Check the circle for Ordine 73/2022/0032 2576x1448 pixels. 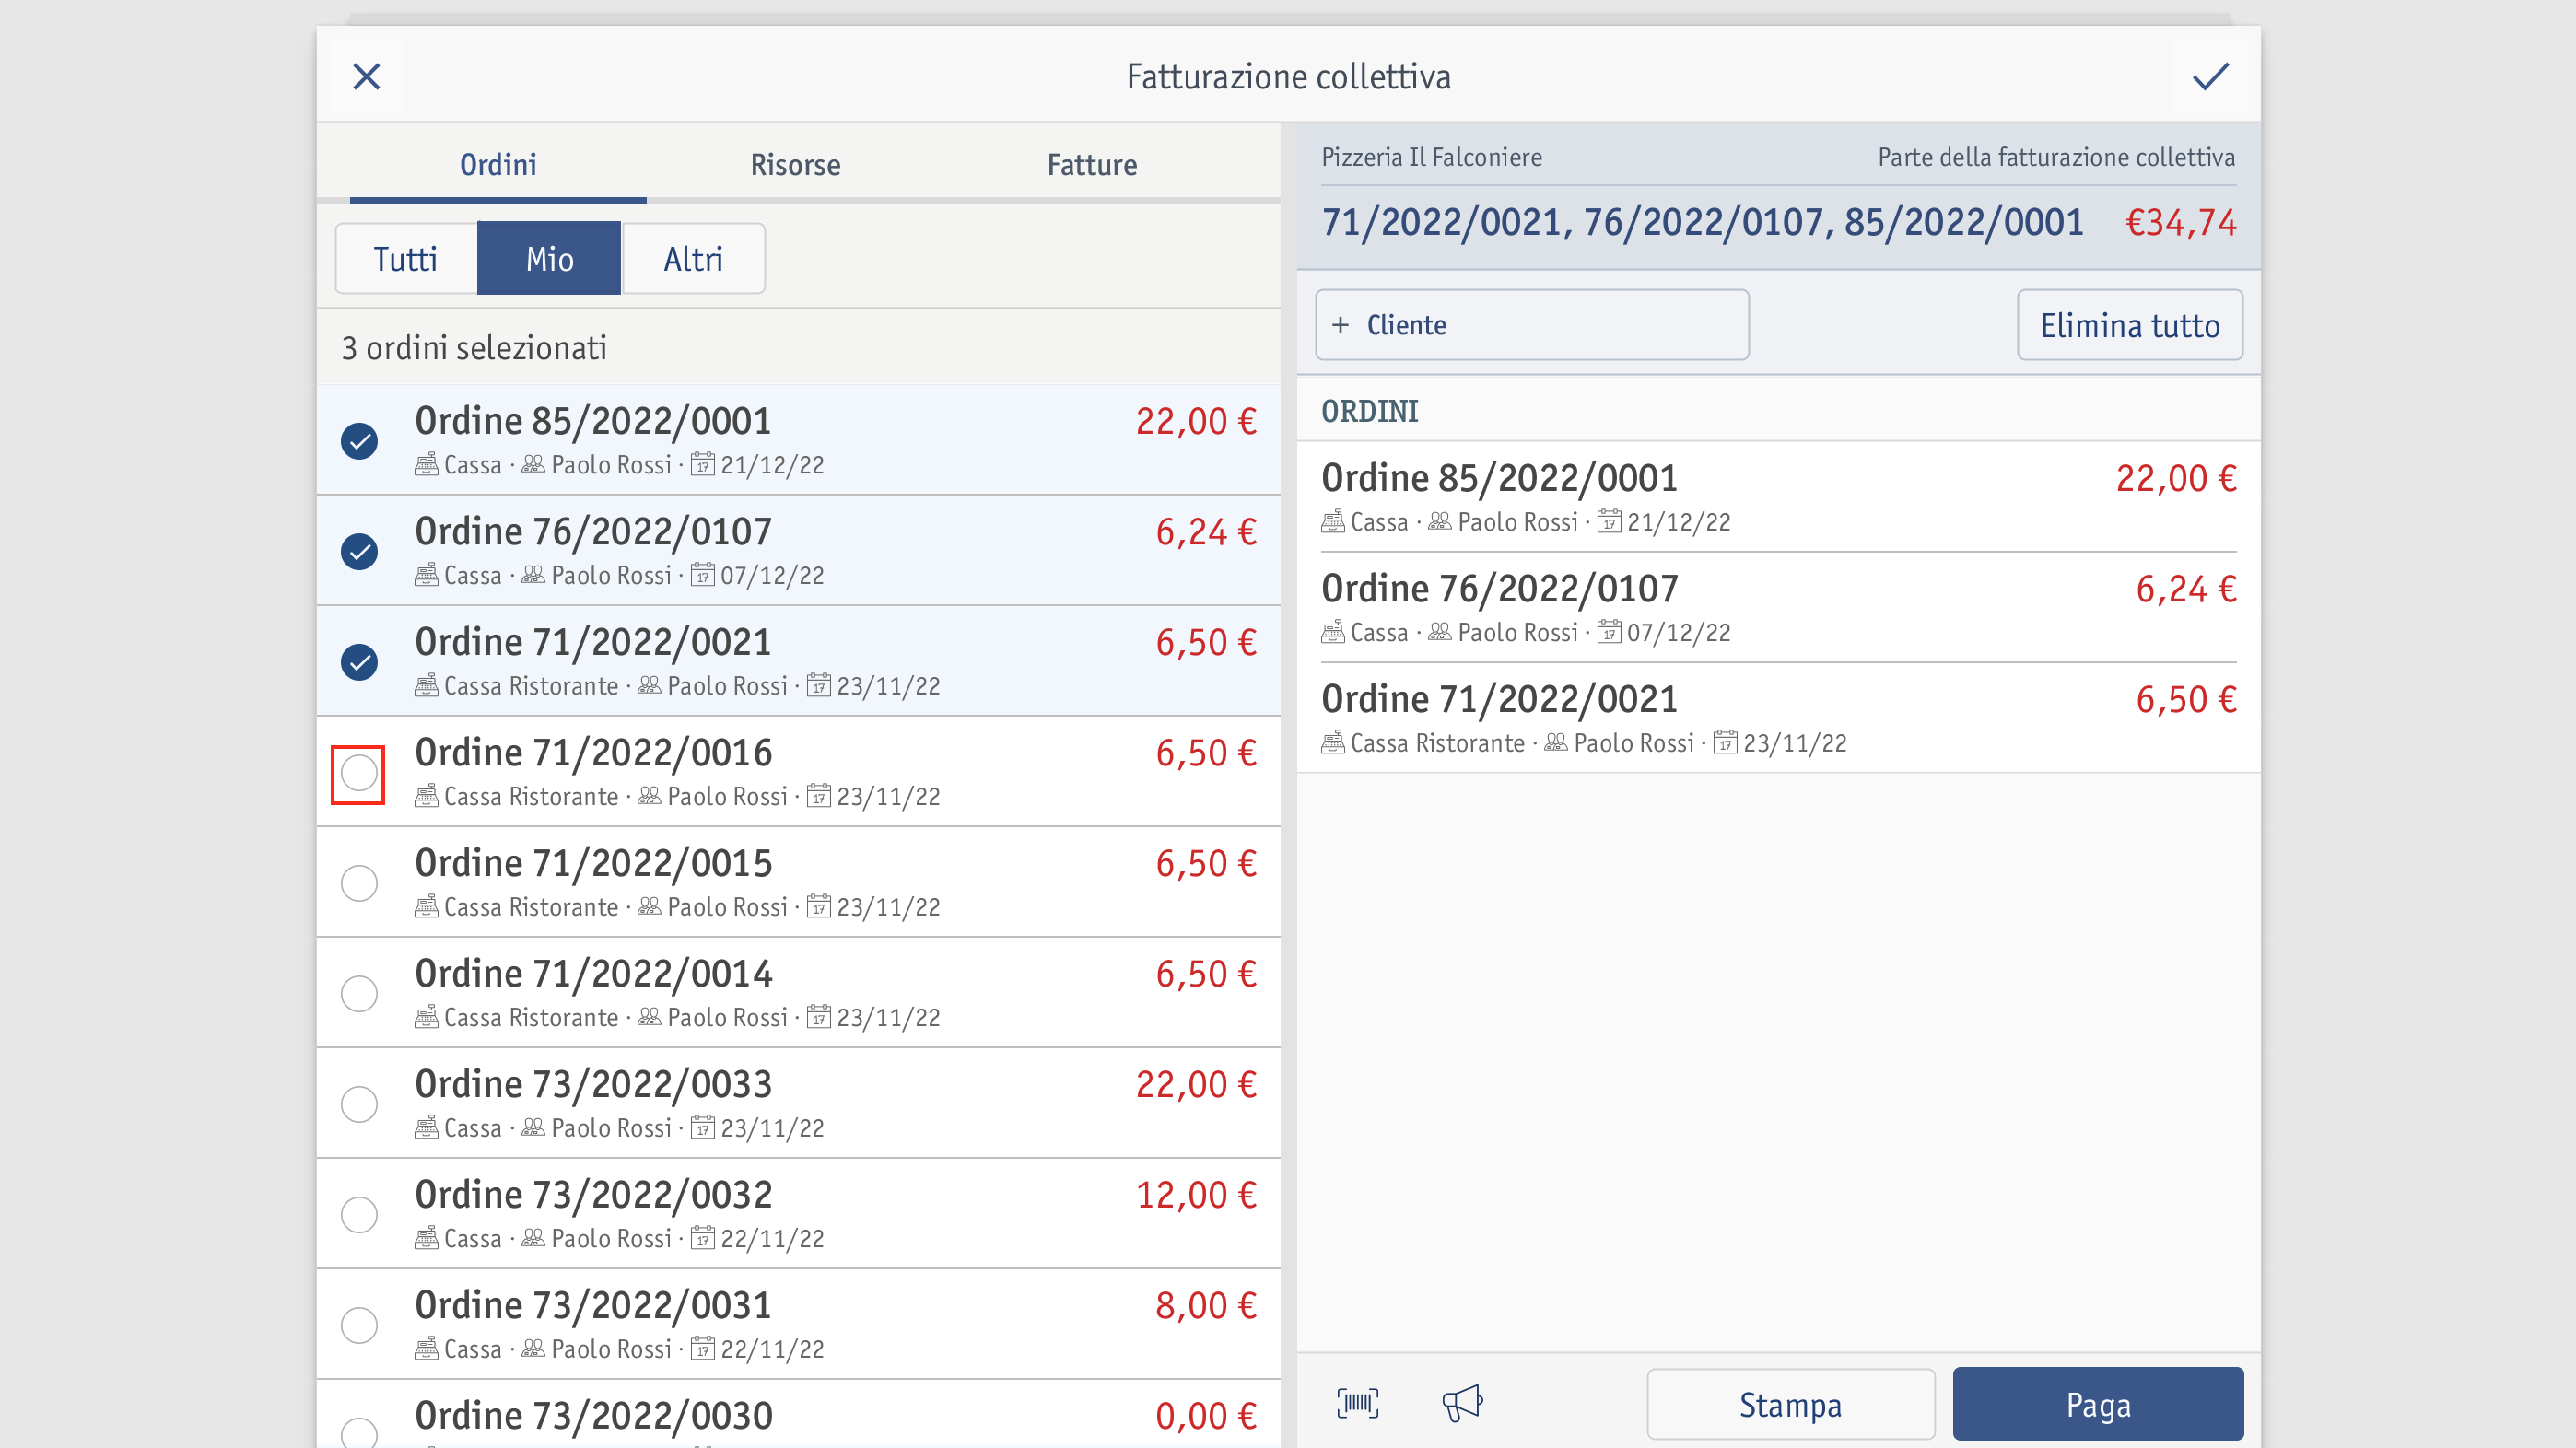(x=359, y=1215)
